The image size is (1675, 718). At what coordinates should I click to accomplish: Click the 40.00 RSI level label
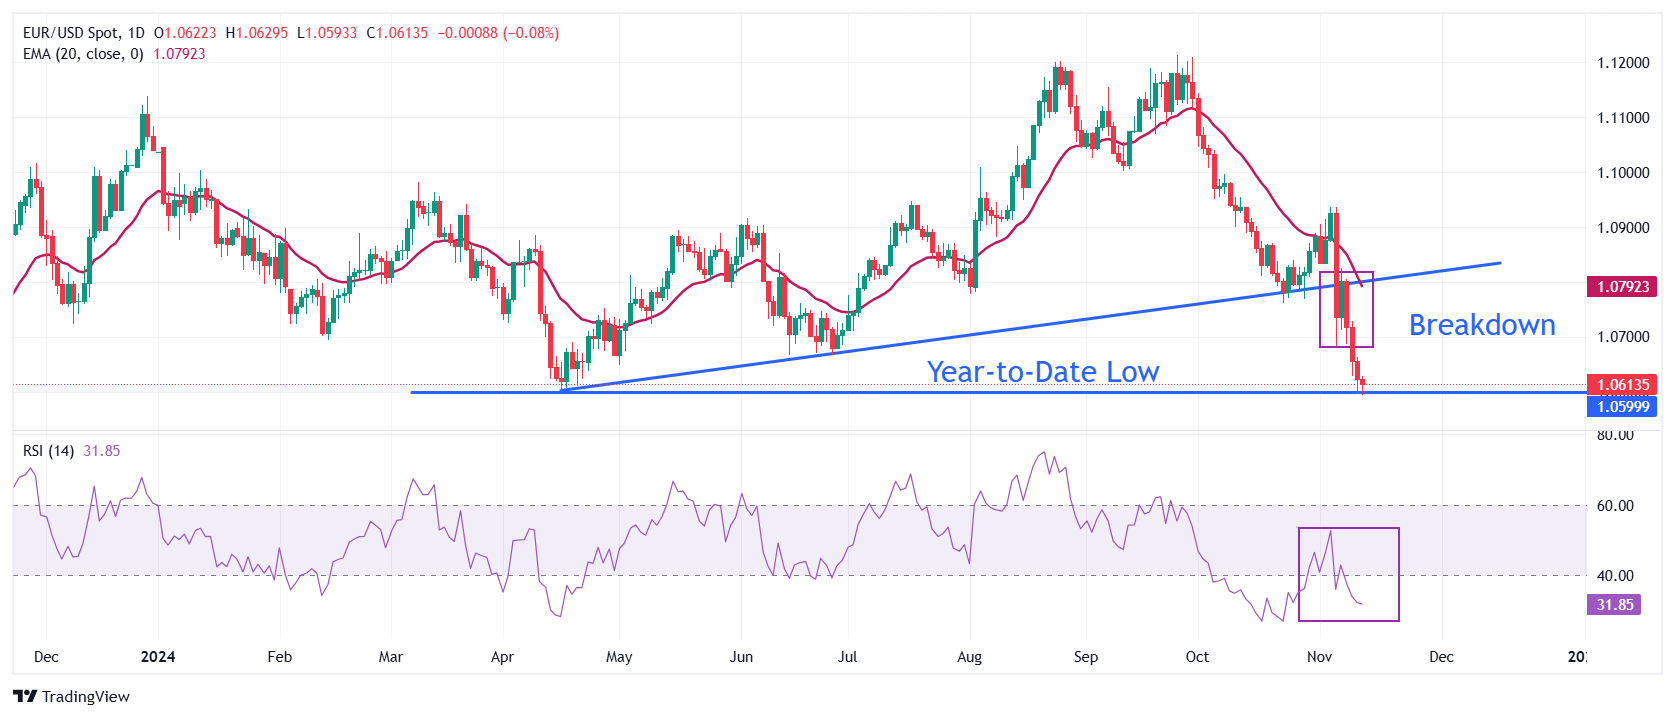tap(1614, 576)
